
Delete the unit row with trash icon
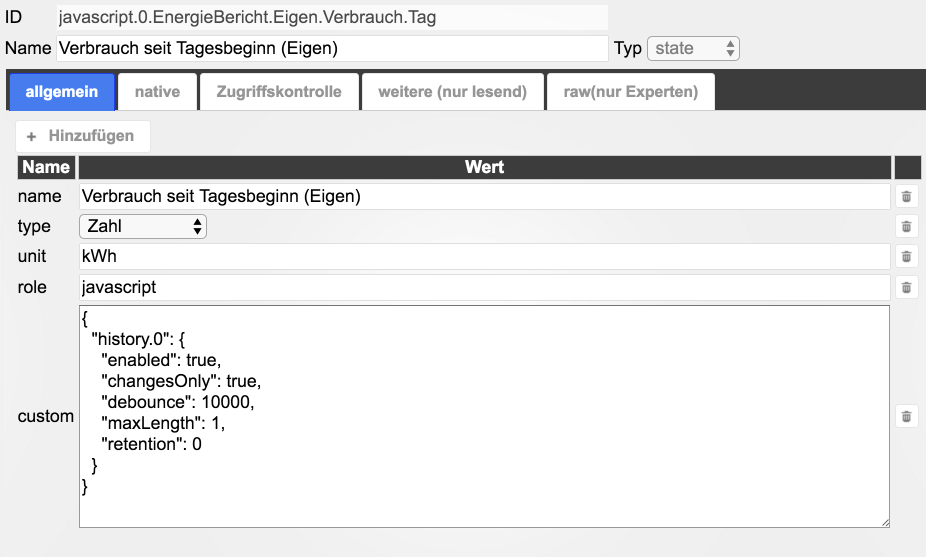coord(906,257)
